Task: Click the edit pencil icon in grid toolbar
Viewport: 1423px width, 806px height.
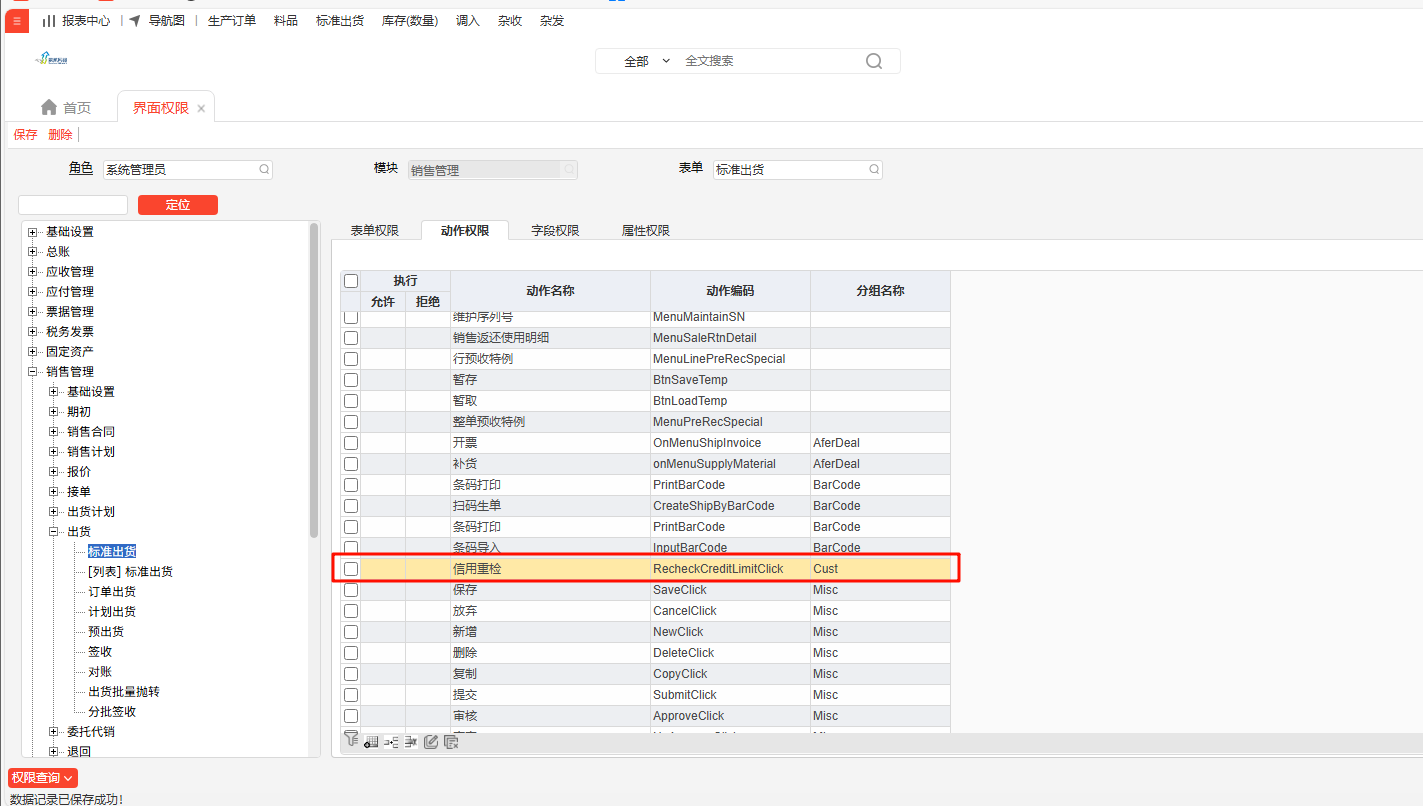Action: click(431, 742)
